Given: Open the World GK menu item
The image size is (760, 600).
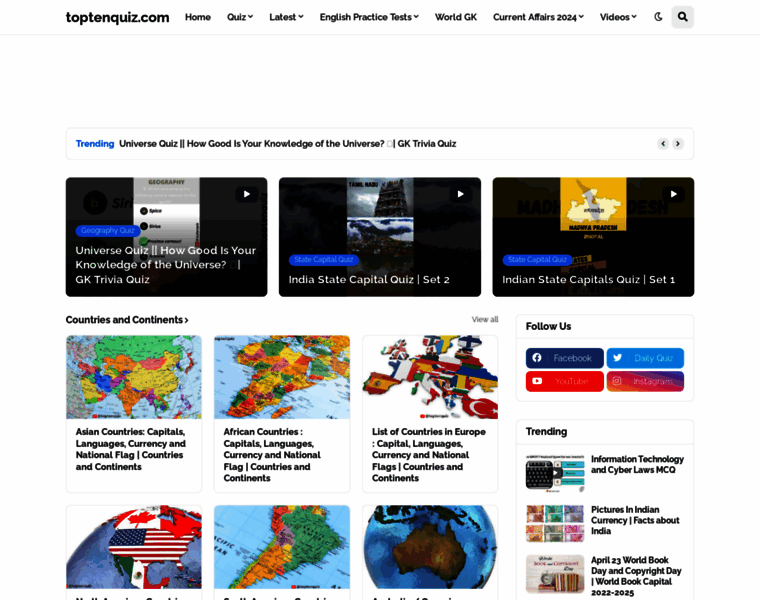Looking at the screenshot, I should click(x=455, y=17).
